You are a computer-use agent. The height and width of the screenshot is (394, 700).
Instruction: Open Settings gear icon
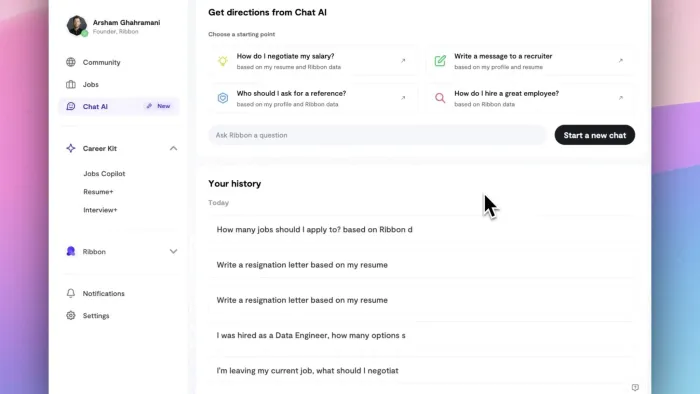71,315
